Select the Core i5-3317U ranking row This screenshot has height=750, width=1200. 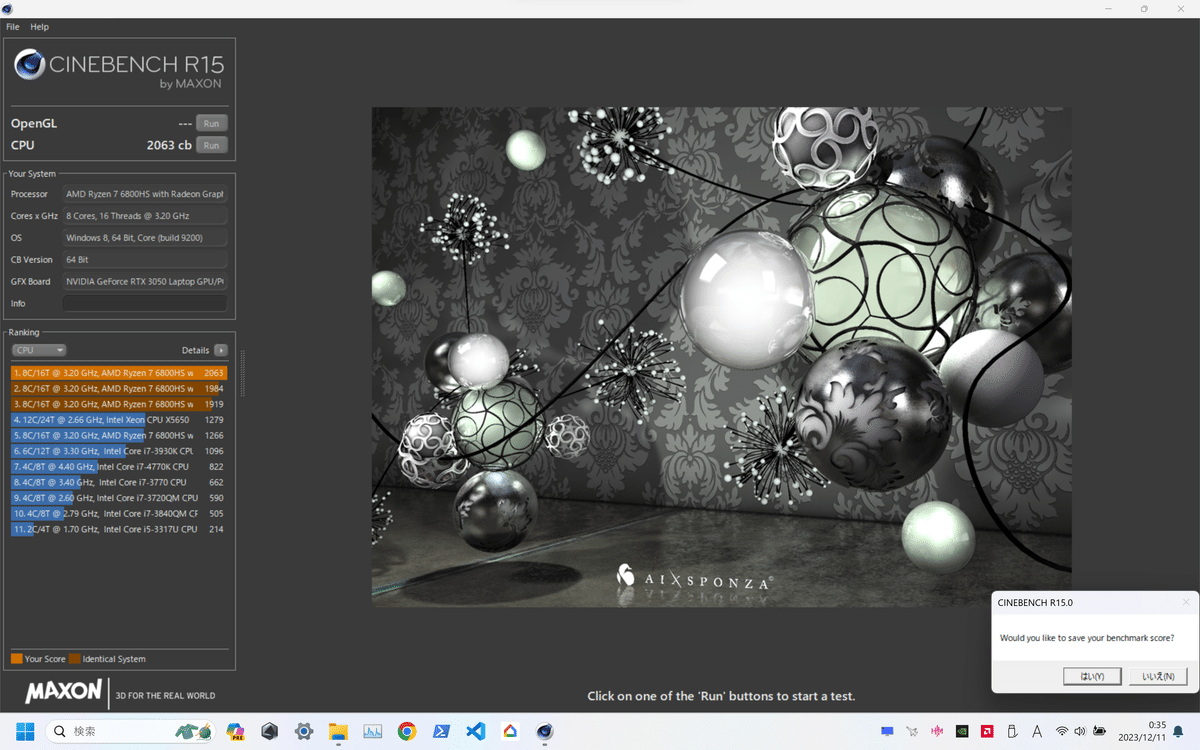[x=119, y=529]
